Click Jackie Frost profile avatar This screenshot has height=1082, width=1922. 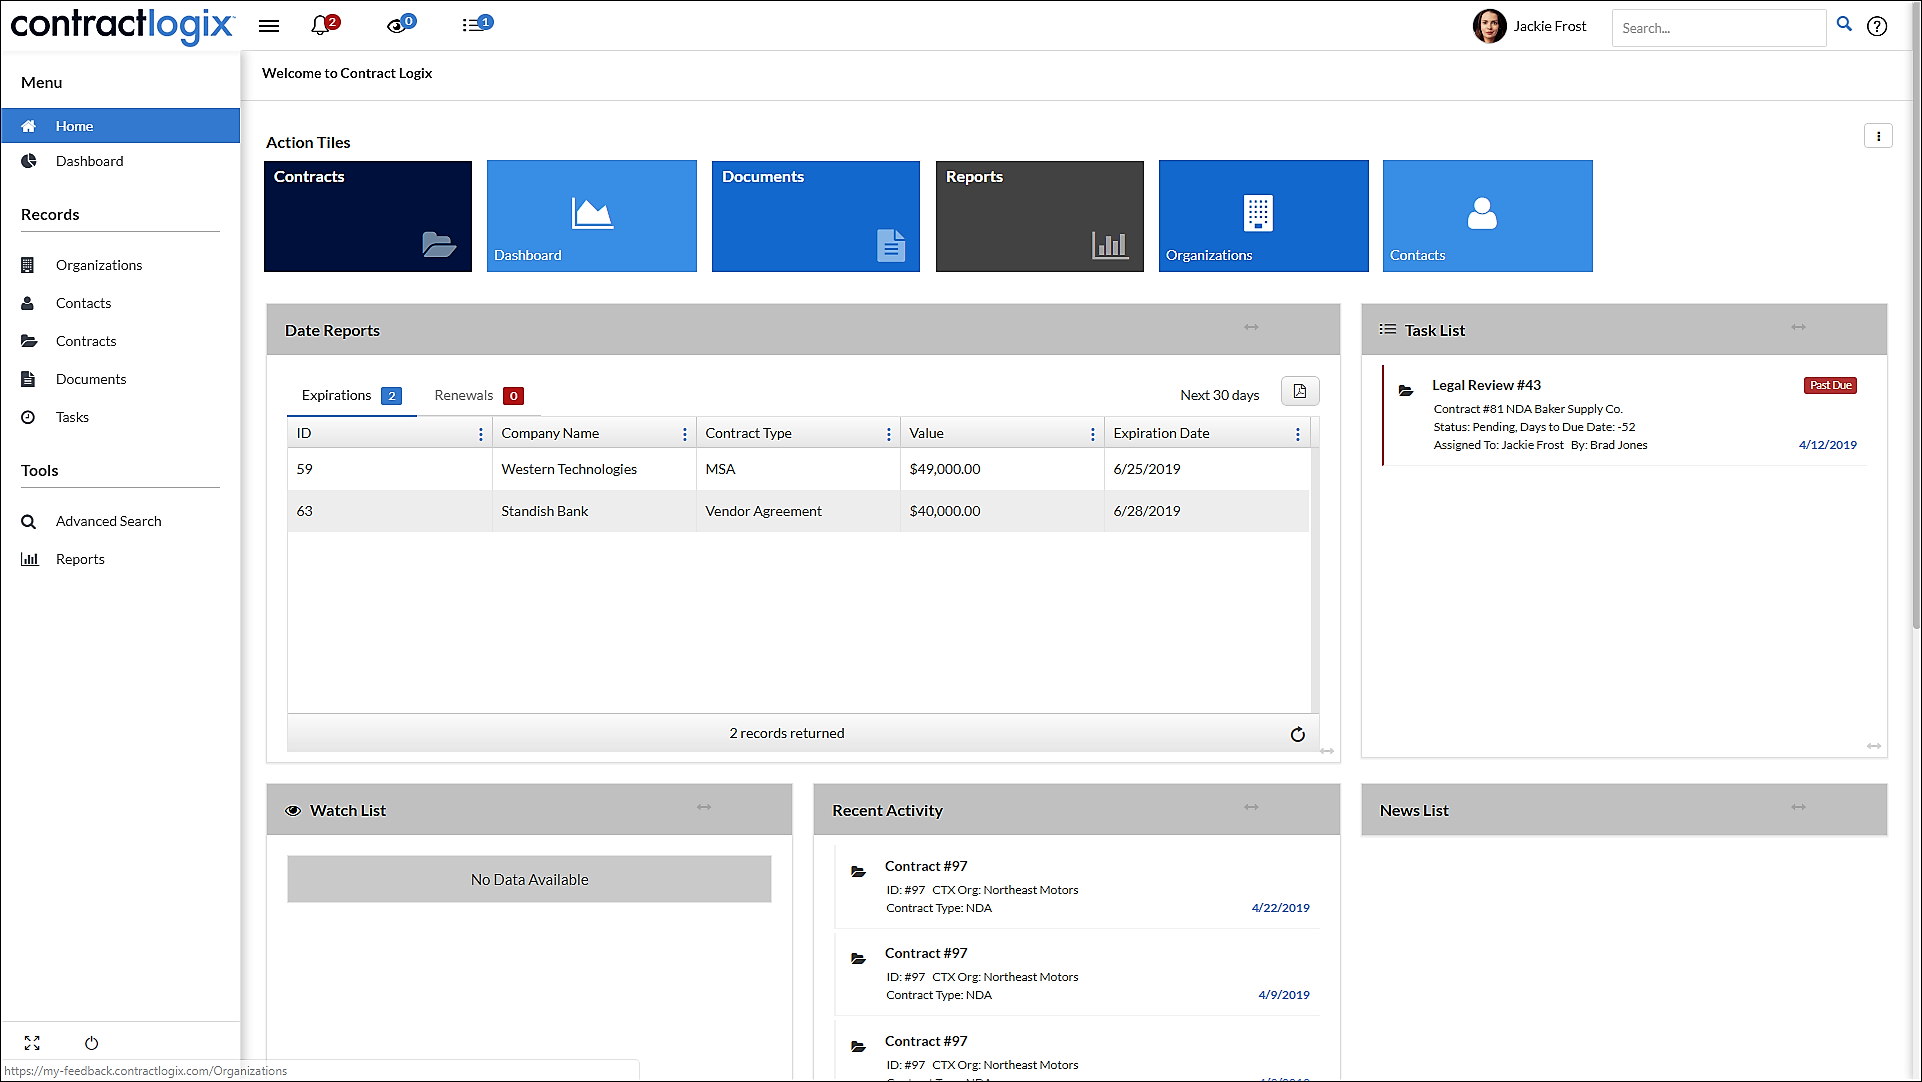click(x=1489, y=27)
